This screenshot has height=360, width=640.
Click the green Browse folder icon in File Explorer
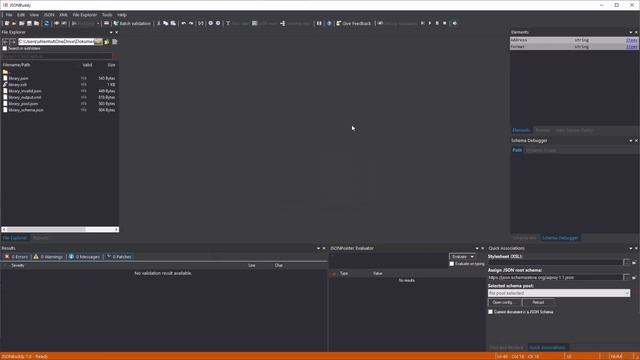[x=107, y=42]
